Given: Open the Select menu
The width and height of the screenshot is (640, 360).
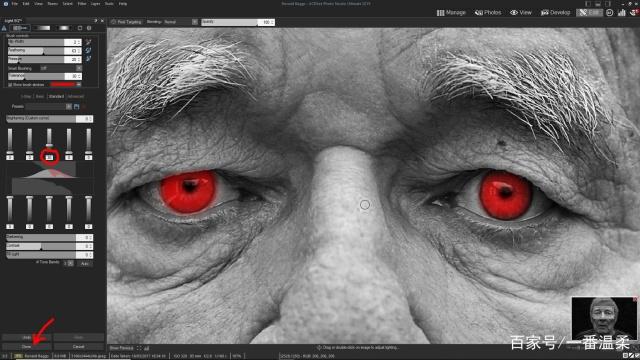Looking at the screenshot, I should coord(67,4).
